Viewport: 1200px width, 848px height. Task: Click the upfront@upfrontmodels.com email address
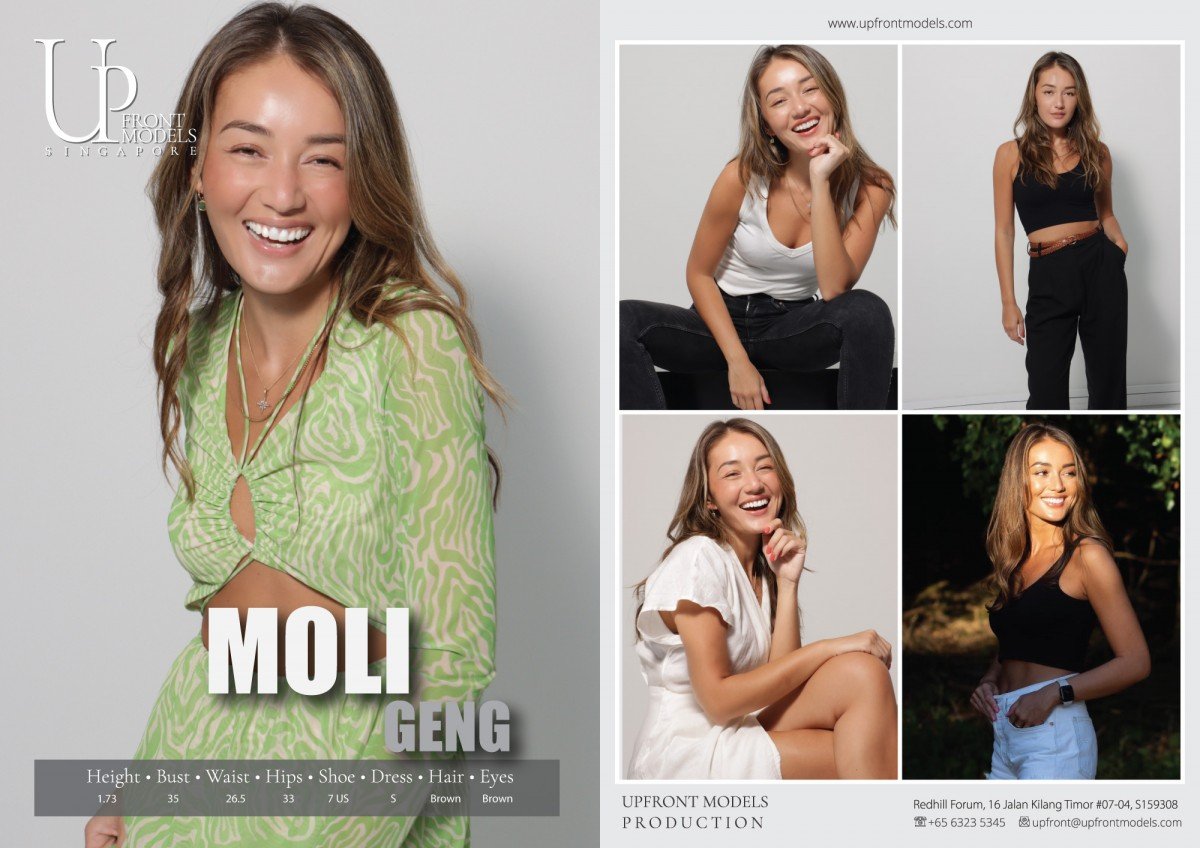[x=1107, y=822]
